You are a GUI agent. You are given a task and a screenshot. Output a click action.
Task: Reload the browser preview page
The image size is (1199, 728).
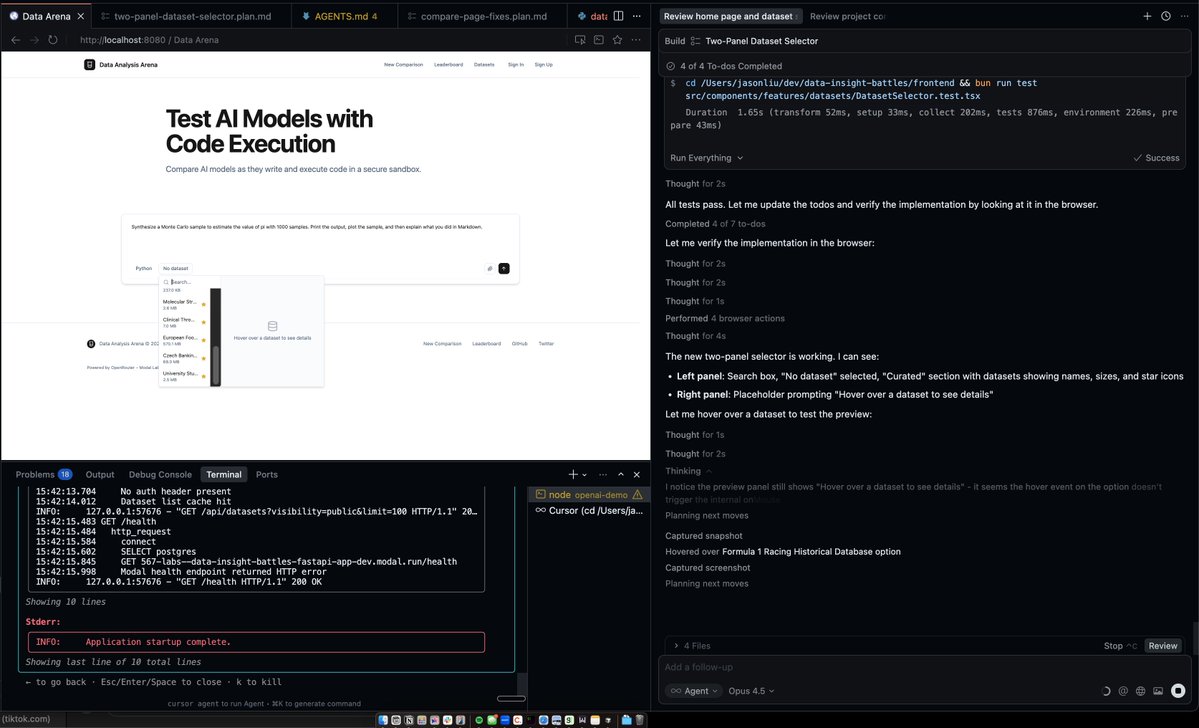coord(52,40)
